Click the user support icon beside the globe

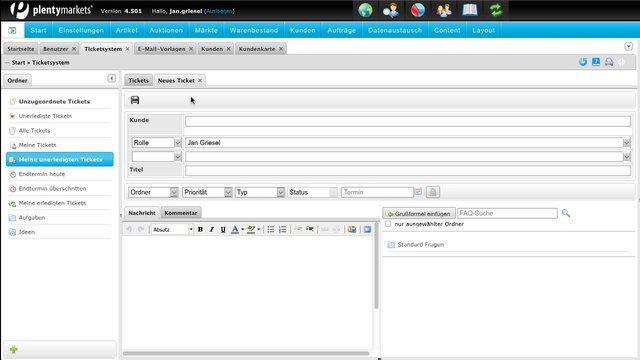tap(391, 10)
